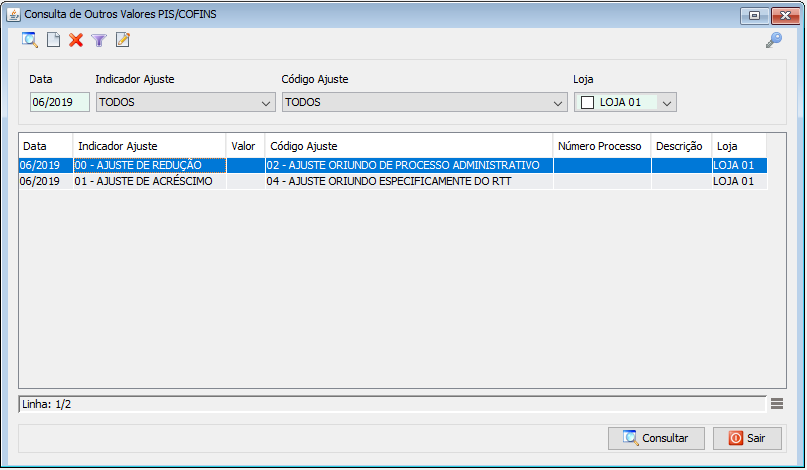Click the 'Linha: 1/2' status bar
Screen dimensions: 807x470
(392, 404)
